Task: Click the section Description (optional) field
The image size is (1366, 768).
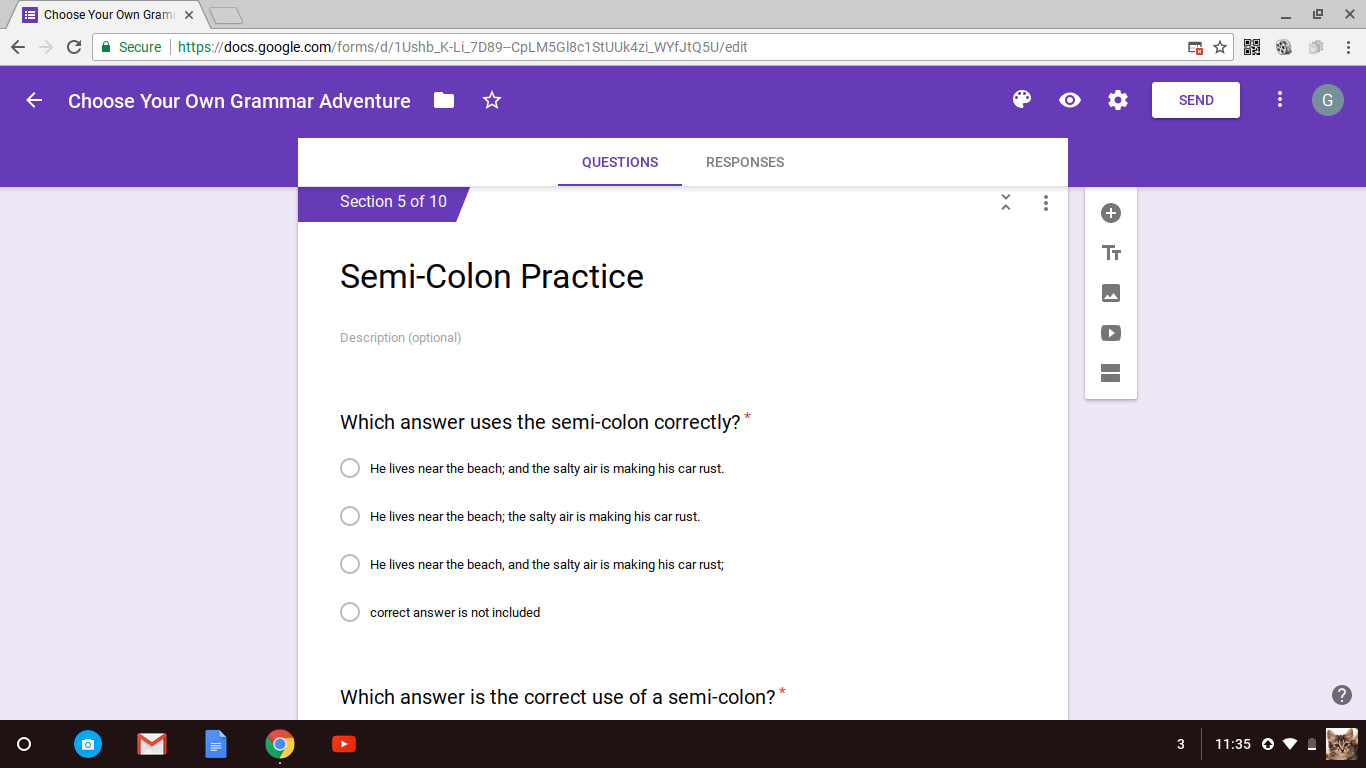Action: (683, 338)
